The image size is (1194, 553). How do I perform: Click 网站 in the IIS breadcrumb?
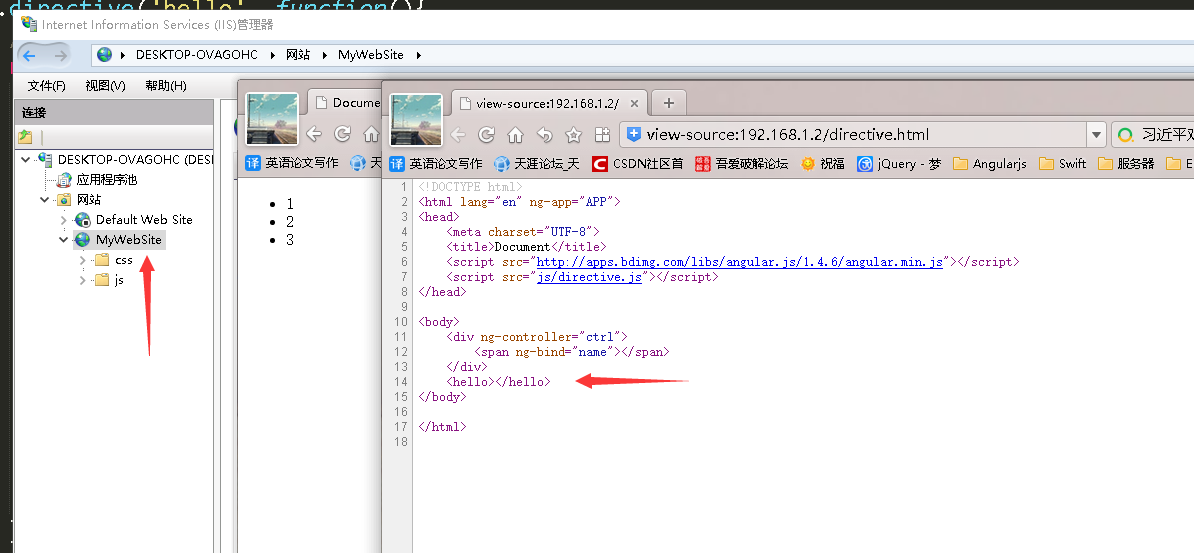click(x=298, y=55)
